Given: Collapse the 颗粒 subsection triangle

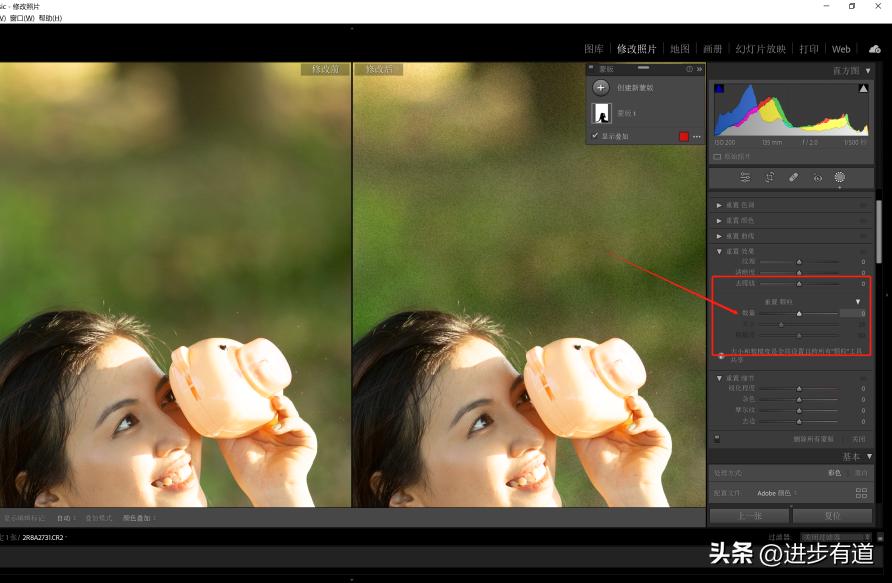Looking at the screenshot, I should [x=858, y=301].
